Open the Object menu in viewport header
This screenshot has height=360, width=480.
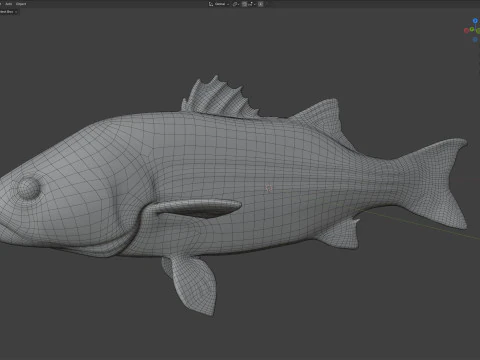click(21, 4)
